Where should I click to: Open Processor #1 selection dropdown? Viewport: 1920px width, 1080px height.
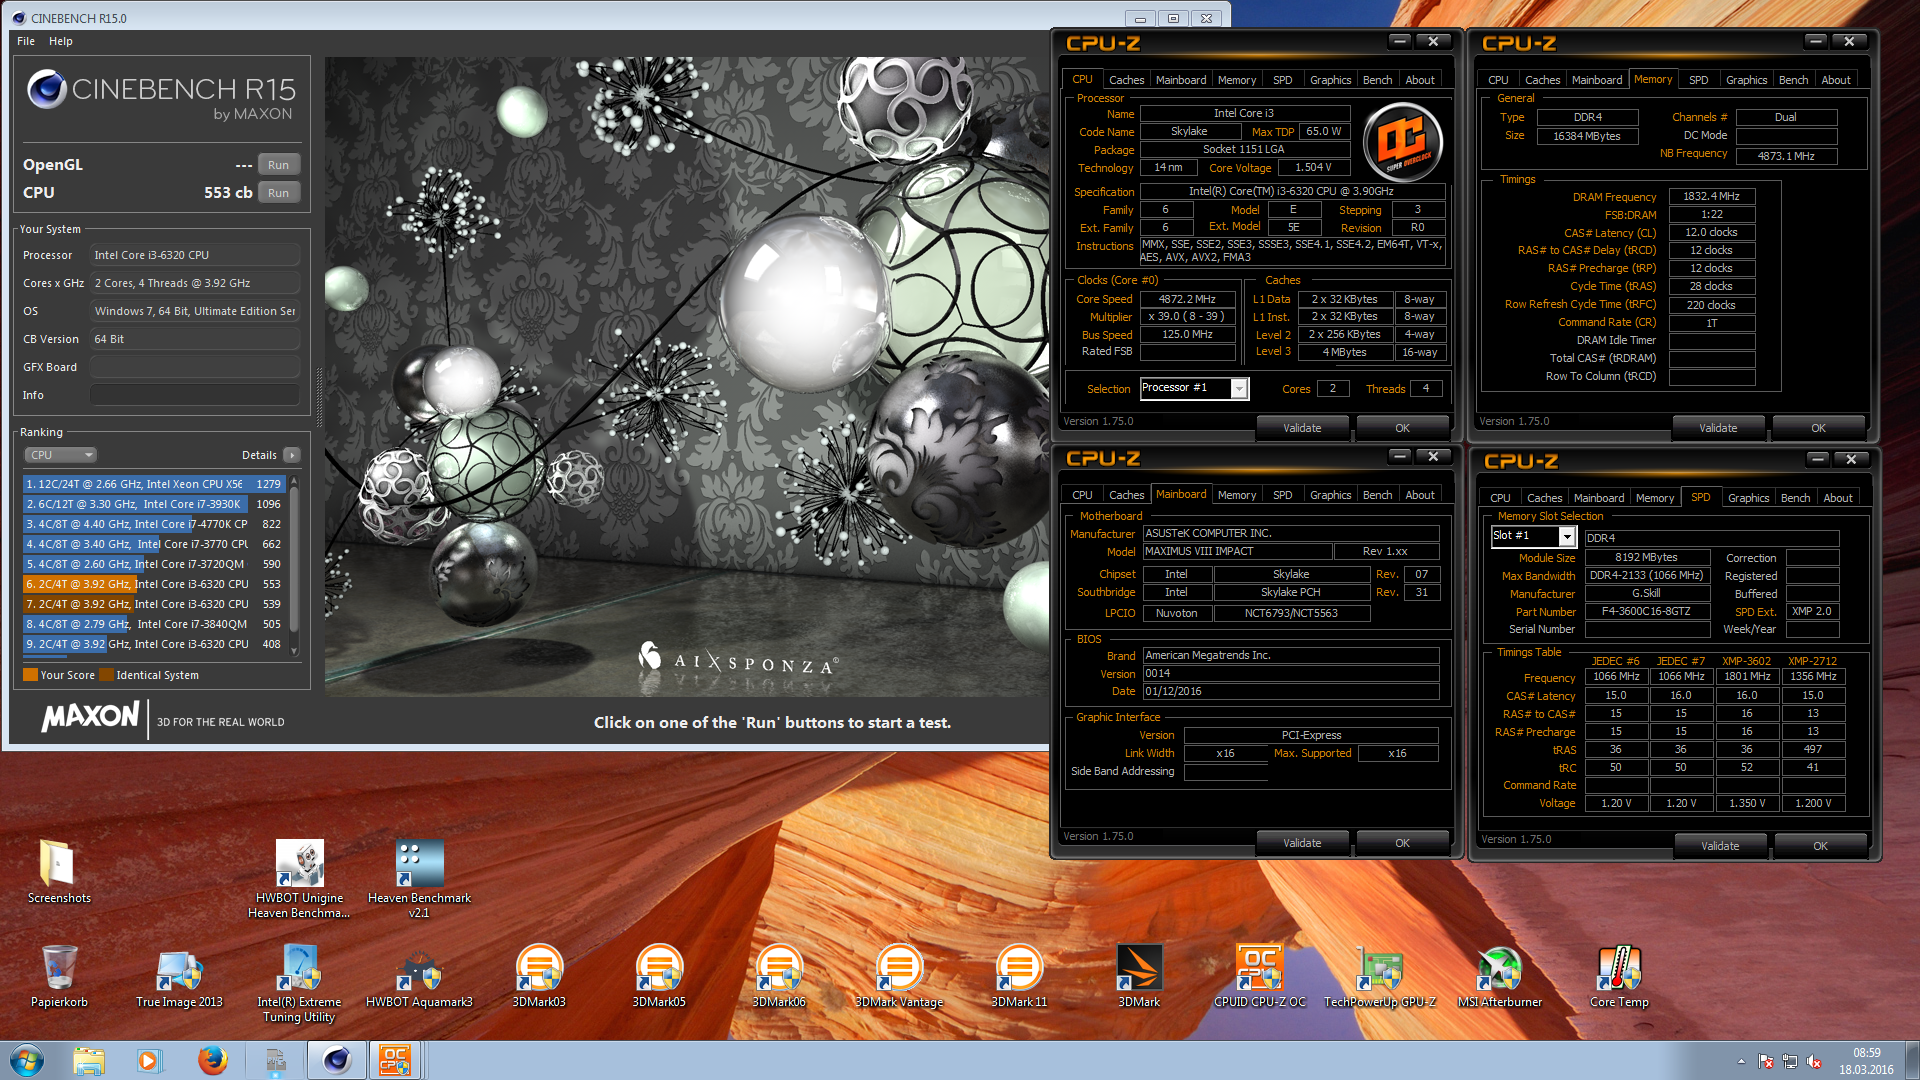point(1194,388)
